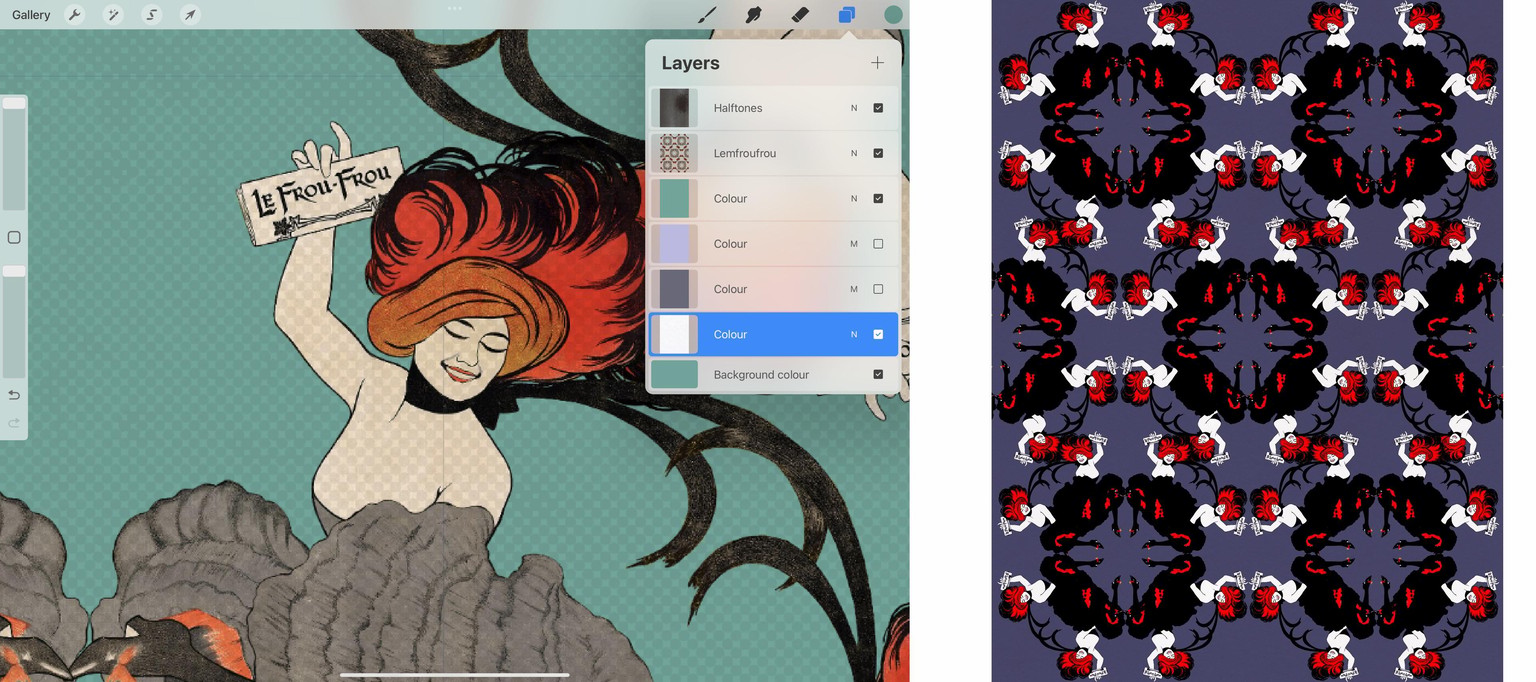Hide the Lemfroufrou layer
This screenshot has height=682, width=1536.
878,153
